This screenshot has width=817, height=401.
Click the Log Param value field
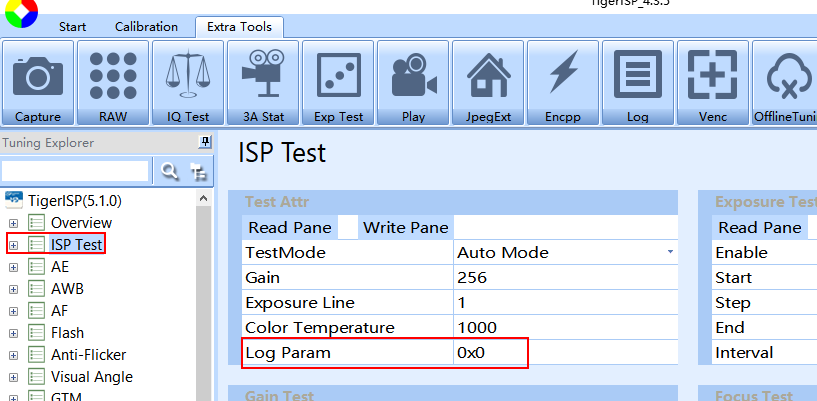[490, 353]
